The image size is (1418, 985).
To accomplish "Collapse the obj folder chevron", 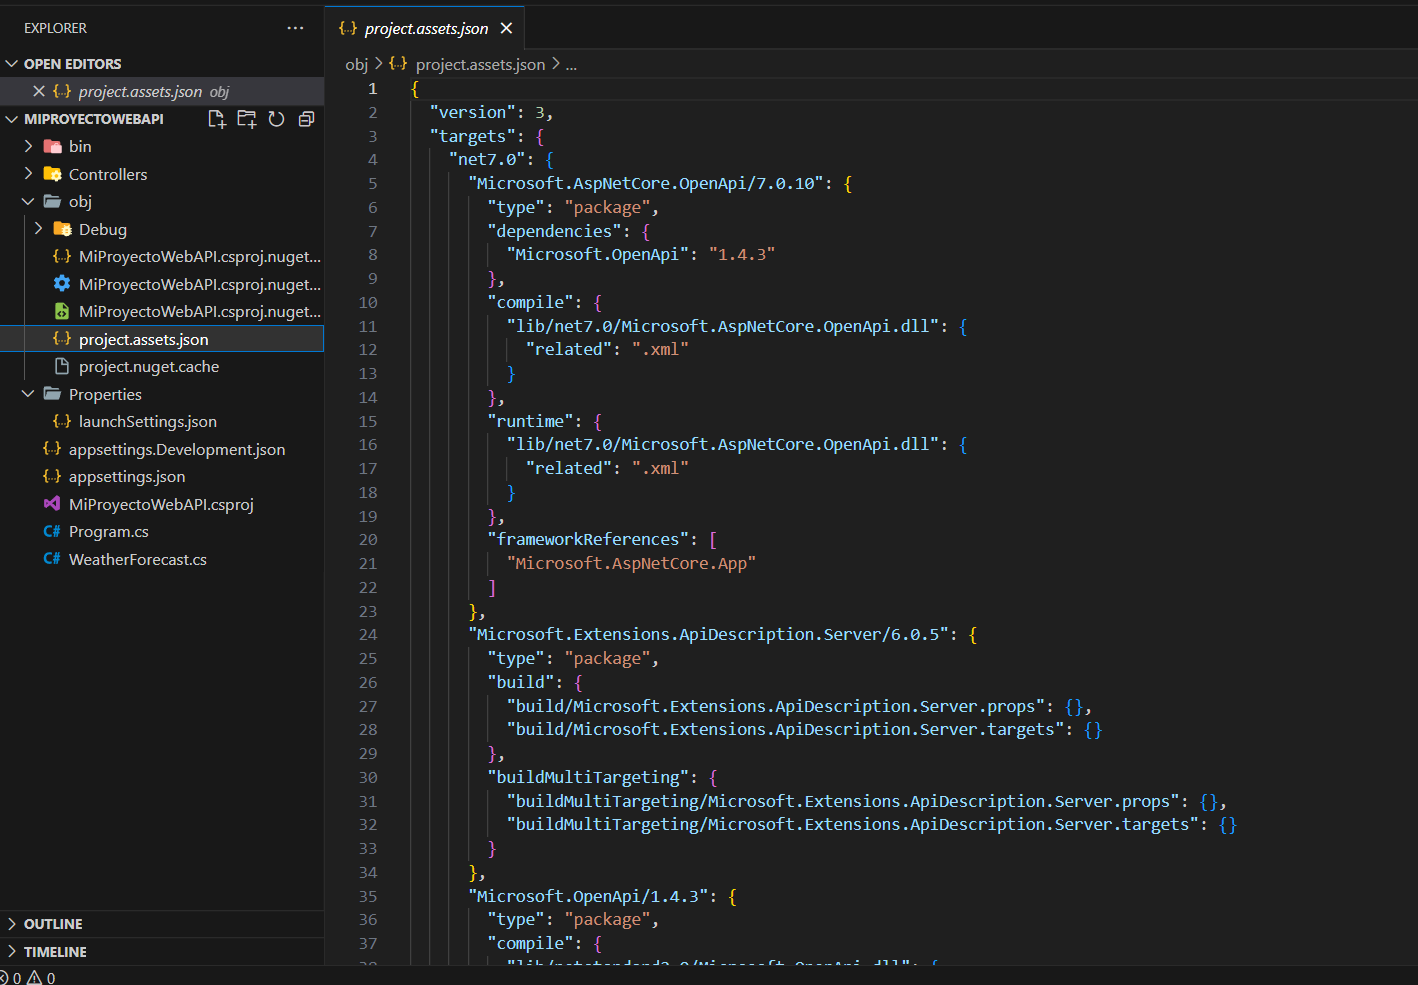I will click(x=28, y=201).
